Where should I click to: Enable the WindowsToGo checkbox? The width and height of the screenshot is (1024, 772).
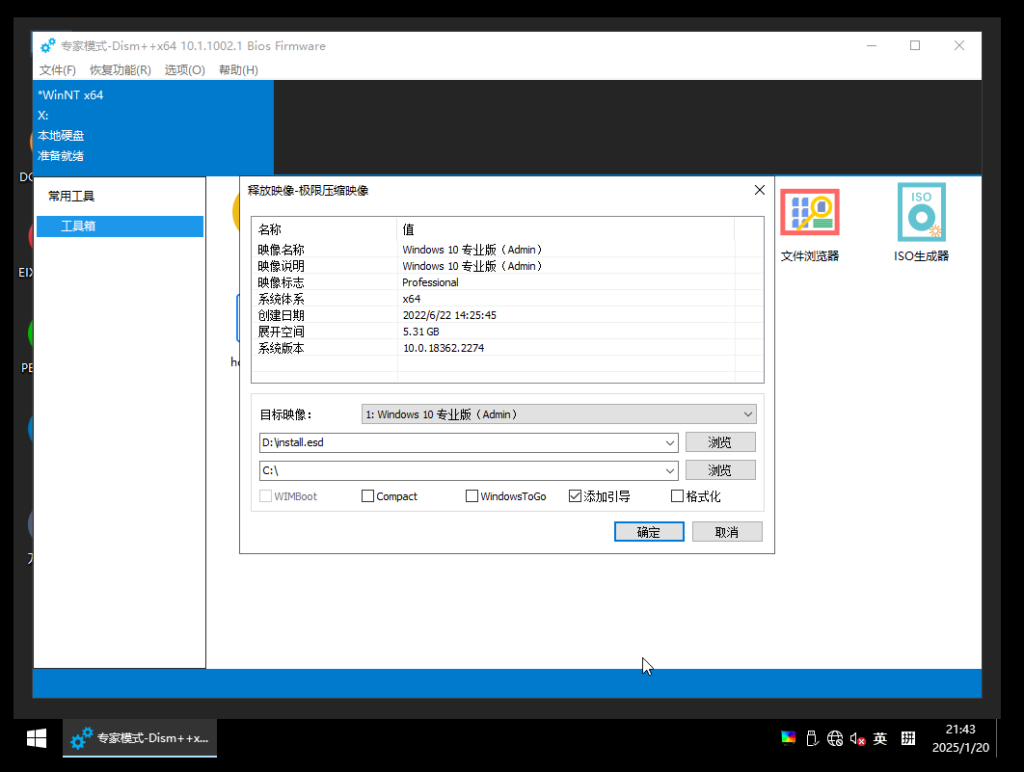472,496
